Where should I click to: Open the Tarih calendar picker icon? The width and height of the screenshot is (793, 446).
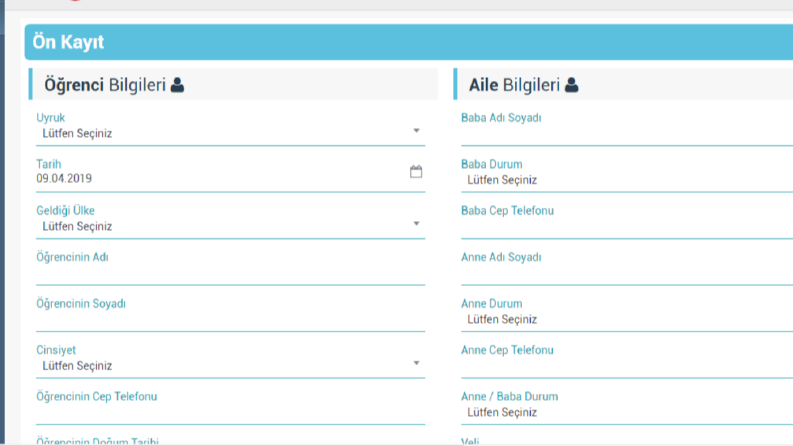(416, 171)
